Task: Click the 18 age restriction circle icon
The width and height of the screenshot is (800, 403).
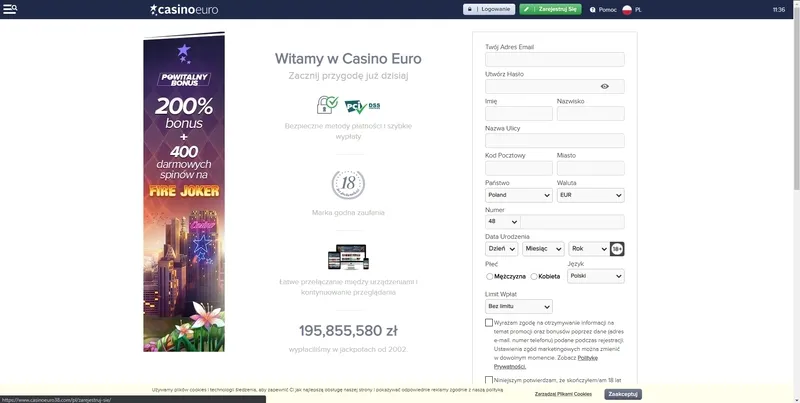Action: click(x=348, y=185)
